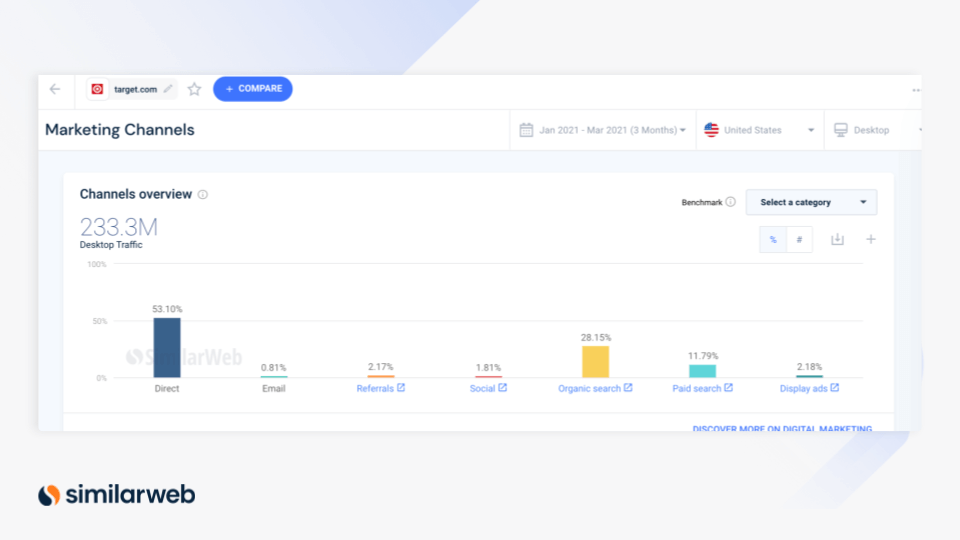Click the 11.79% value label
The height and width of the screenshot is (540, 960).
click(703, 356)
